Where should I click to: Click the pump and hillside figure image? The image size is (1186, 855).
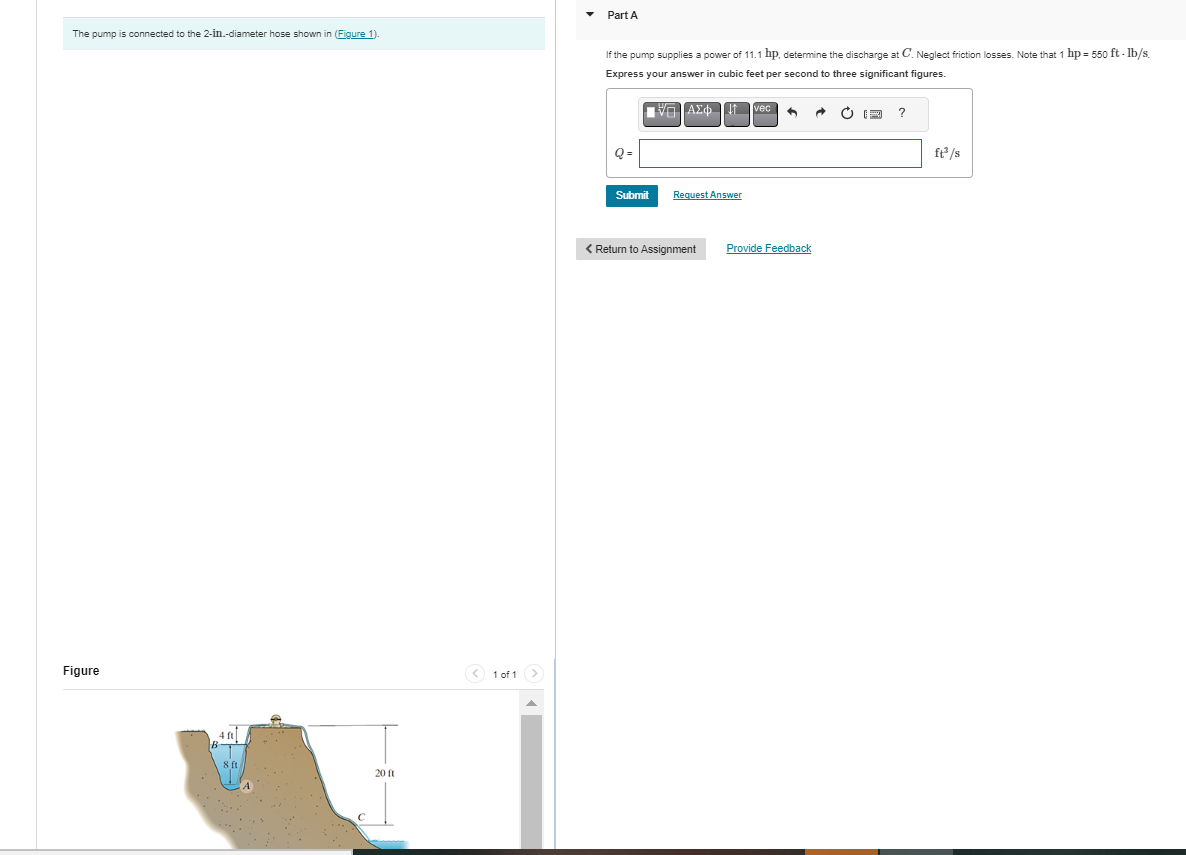291,781
